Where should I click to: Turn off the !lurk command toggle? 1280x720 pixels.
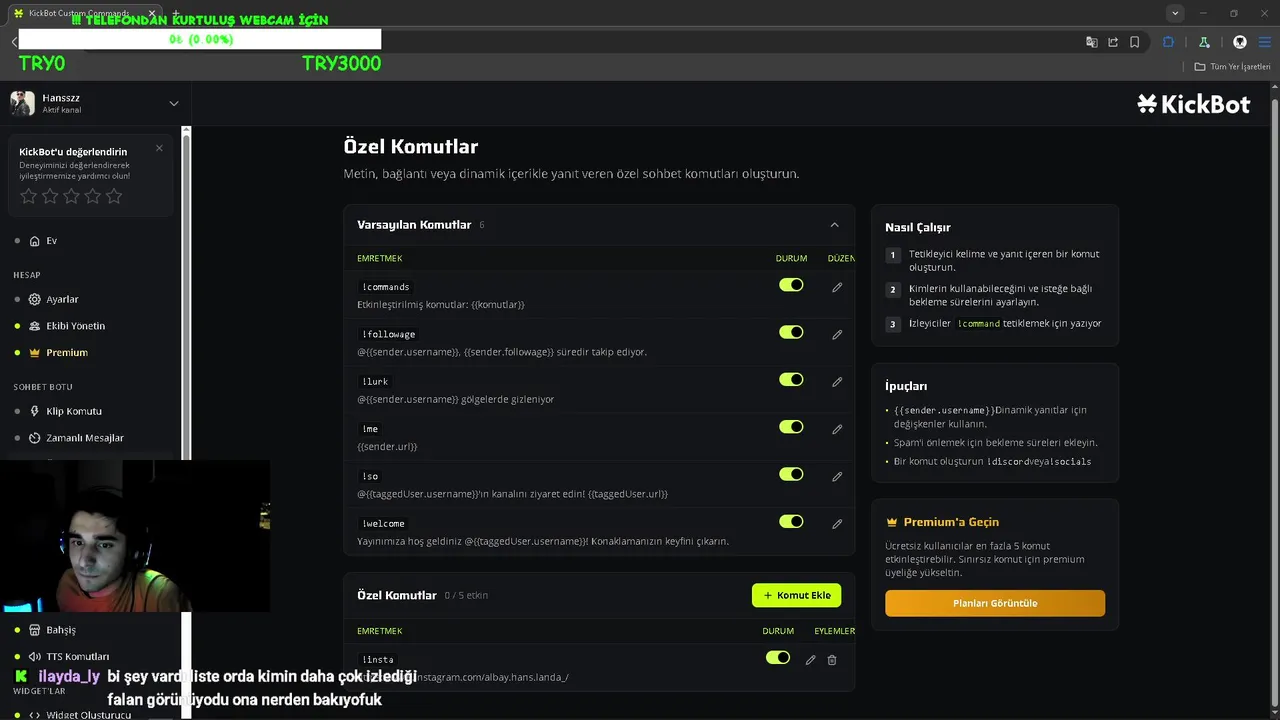click(791, 379)
